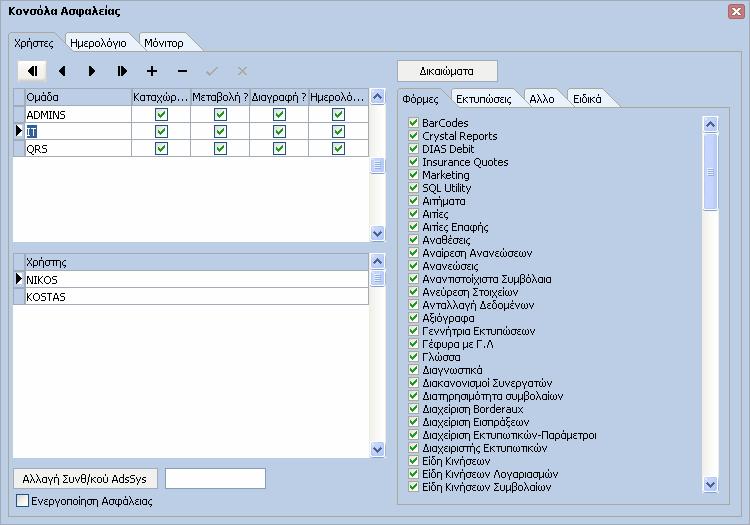Click the groups grid scroll-up arrow
Screen dimensions: 750x525
tap(377, 97)
